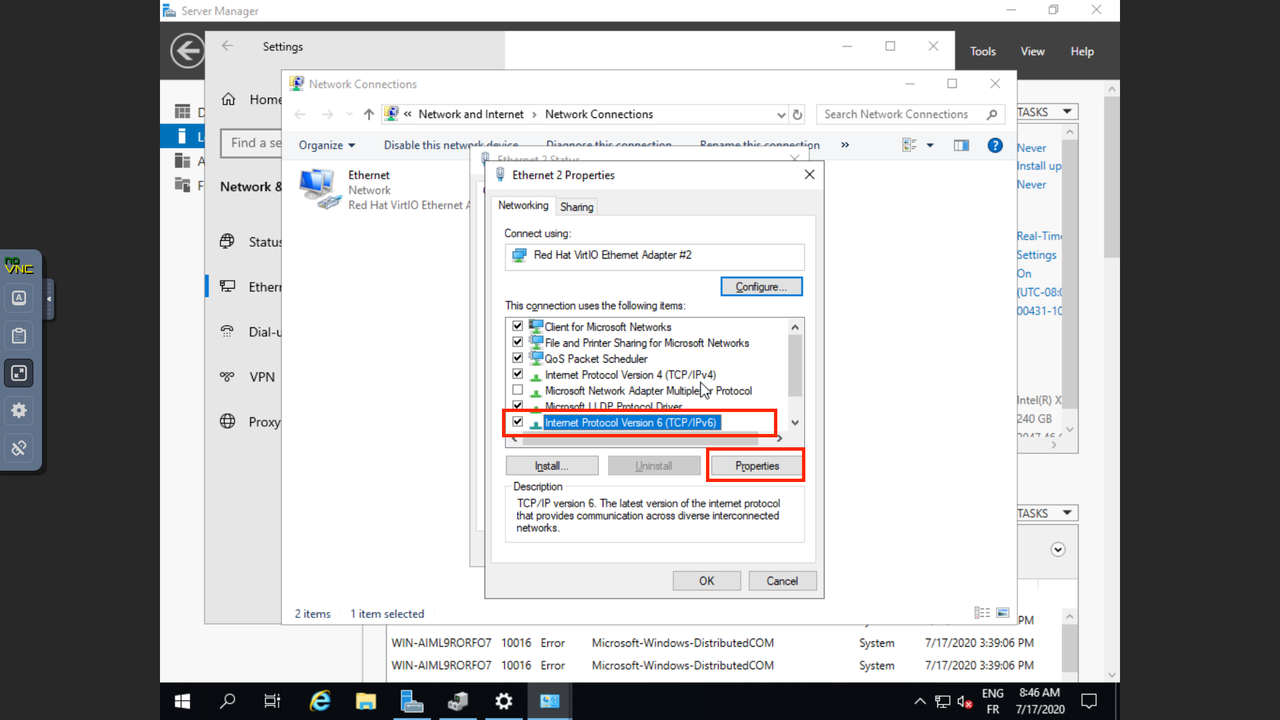
Task: Click Disable this network device
Action: pos(451,145)
